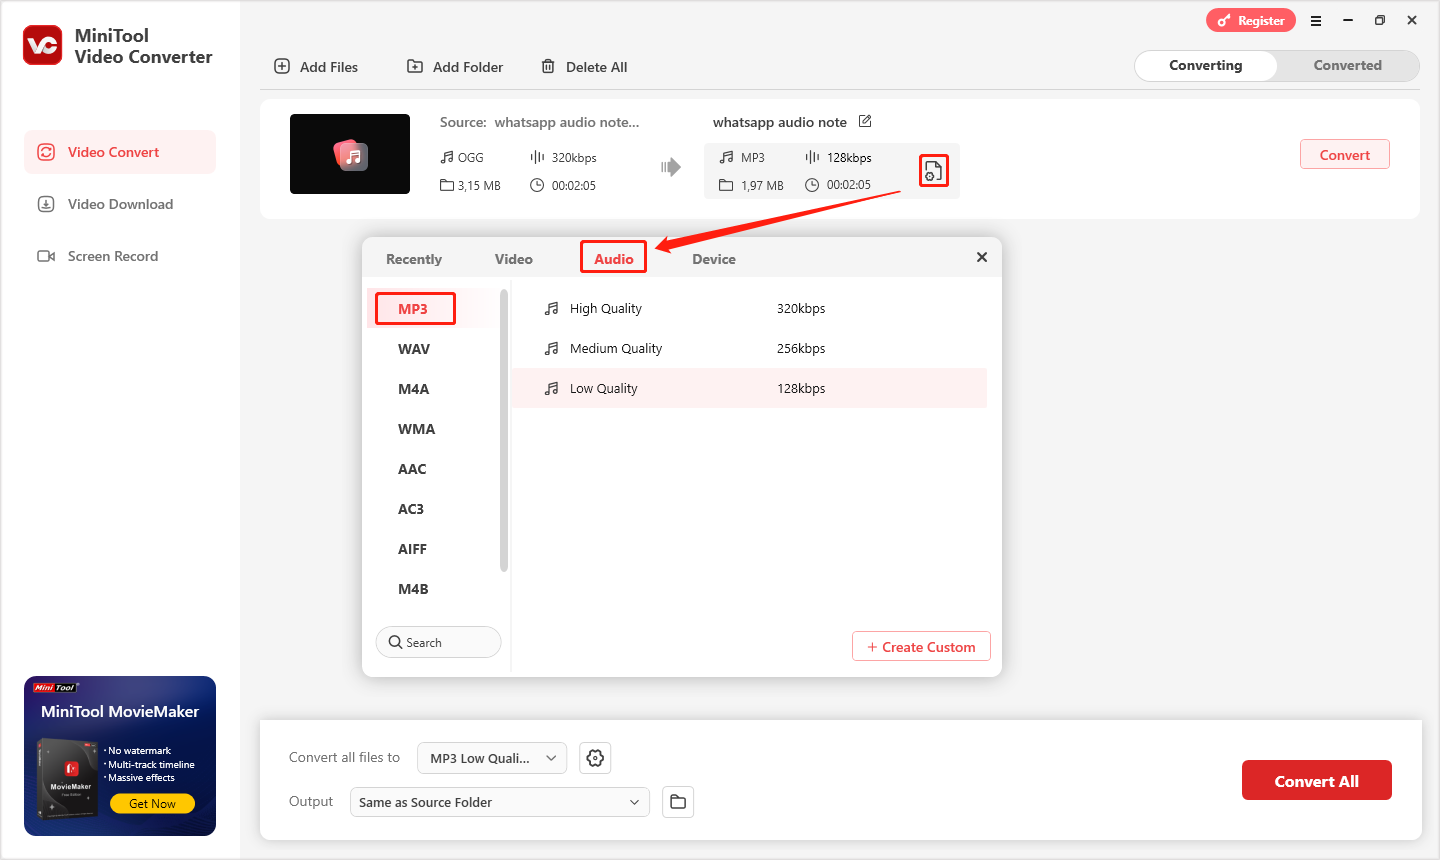Select AIFF format in the list
The height and width of the screenshot is (860, 1440).
click(x=412, y=549)
